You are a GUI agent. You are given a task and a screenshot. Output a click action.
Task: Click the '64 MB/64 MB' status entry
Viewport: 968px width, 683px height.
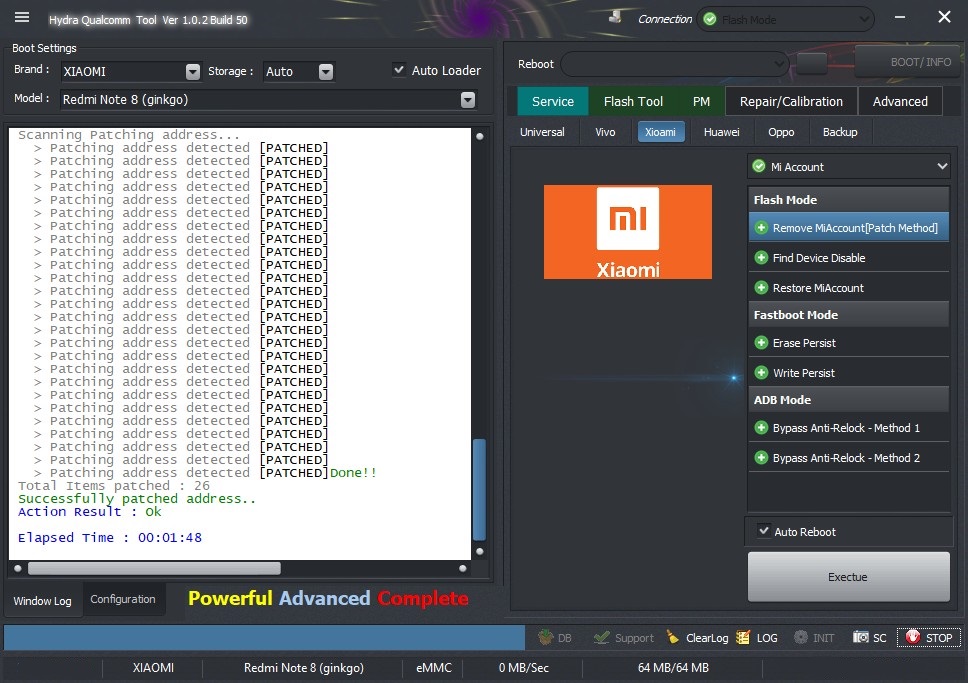pos(673,668)
